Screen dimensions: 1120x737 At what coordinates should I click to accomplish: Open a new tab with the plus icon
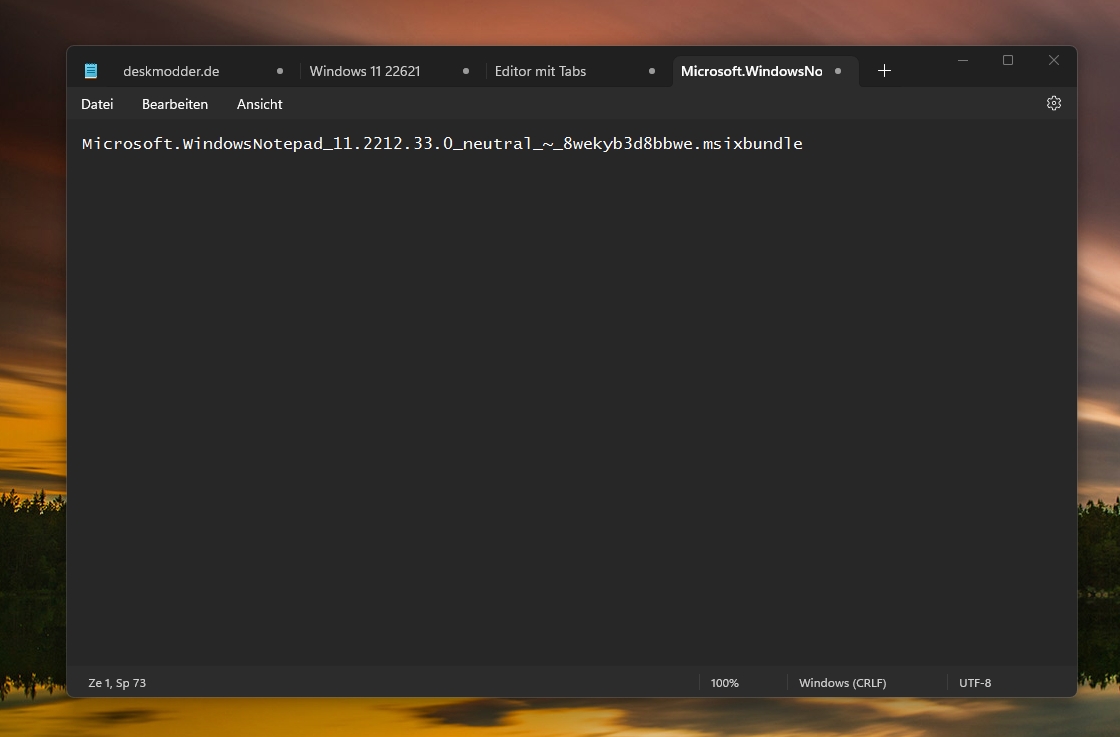point(884,70)
